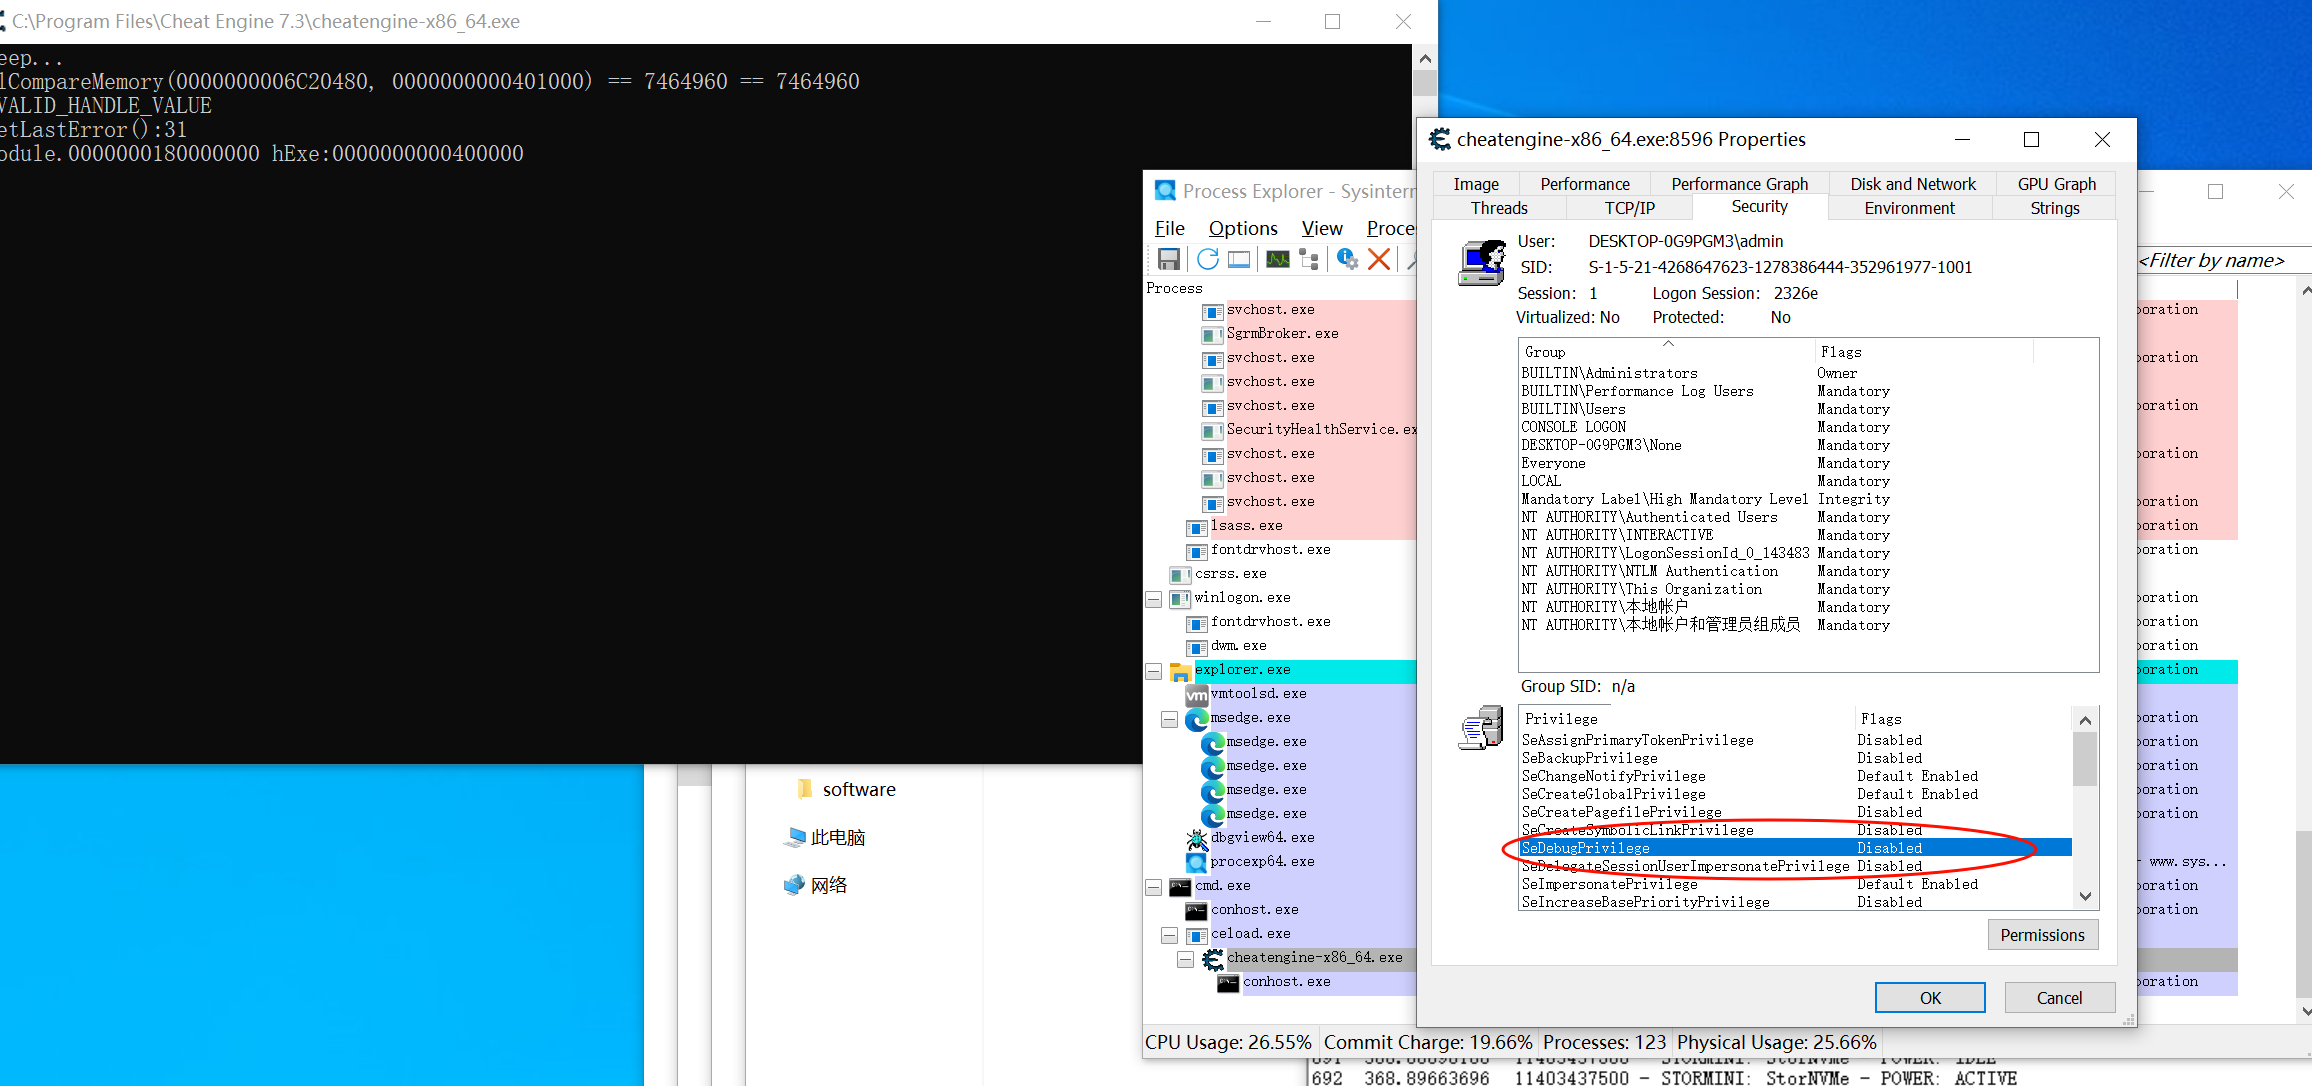Click the process Properties info-gear icon

point(1347,259)
